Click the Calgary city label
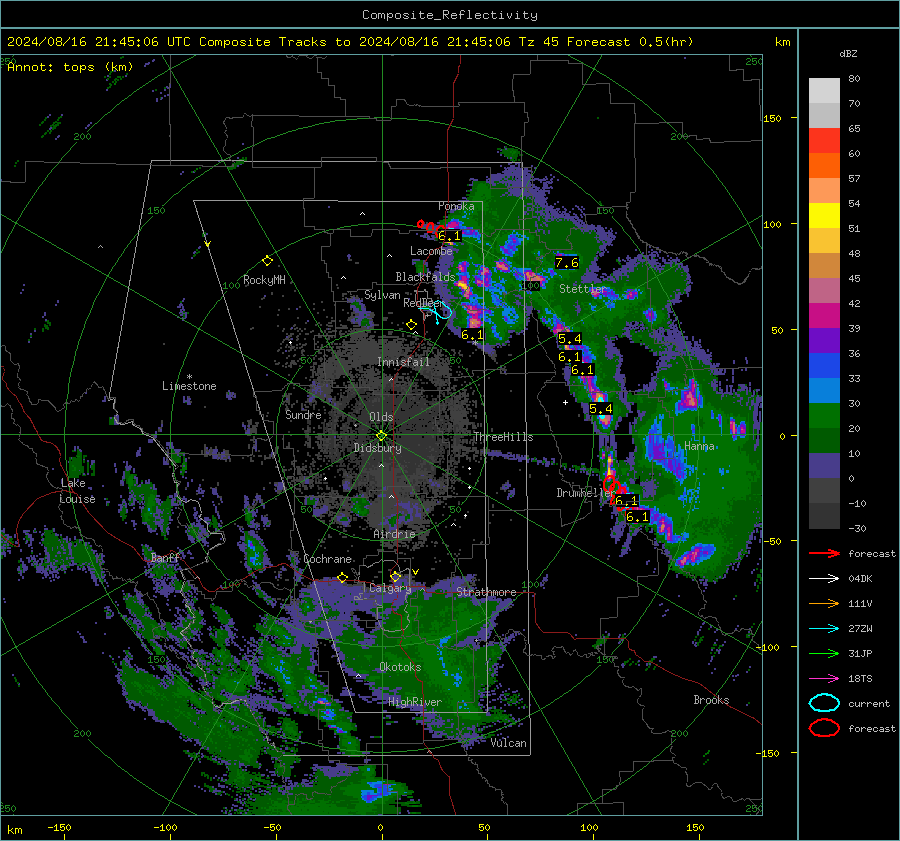This screenshot has width=900, height=841. coord(390,588)
